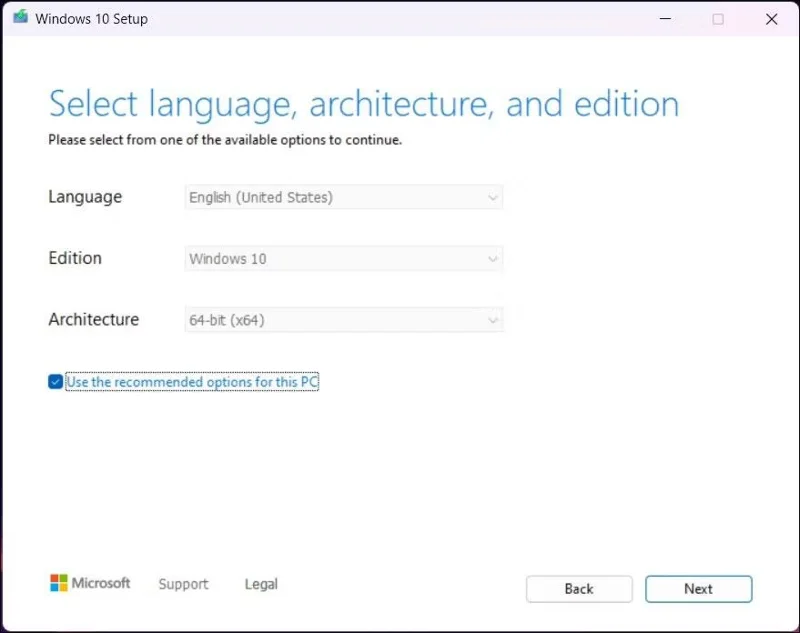Go back with the Back button
Image resolution: width=800 pixels, height=633 pixels.
coord(579,589)
